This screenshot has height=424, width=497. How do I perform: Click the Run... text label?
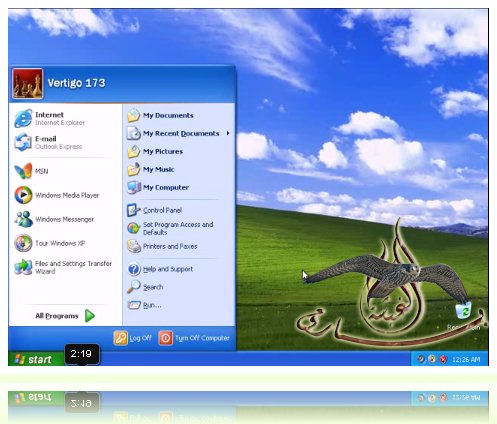(x=152, y=305)
